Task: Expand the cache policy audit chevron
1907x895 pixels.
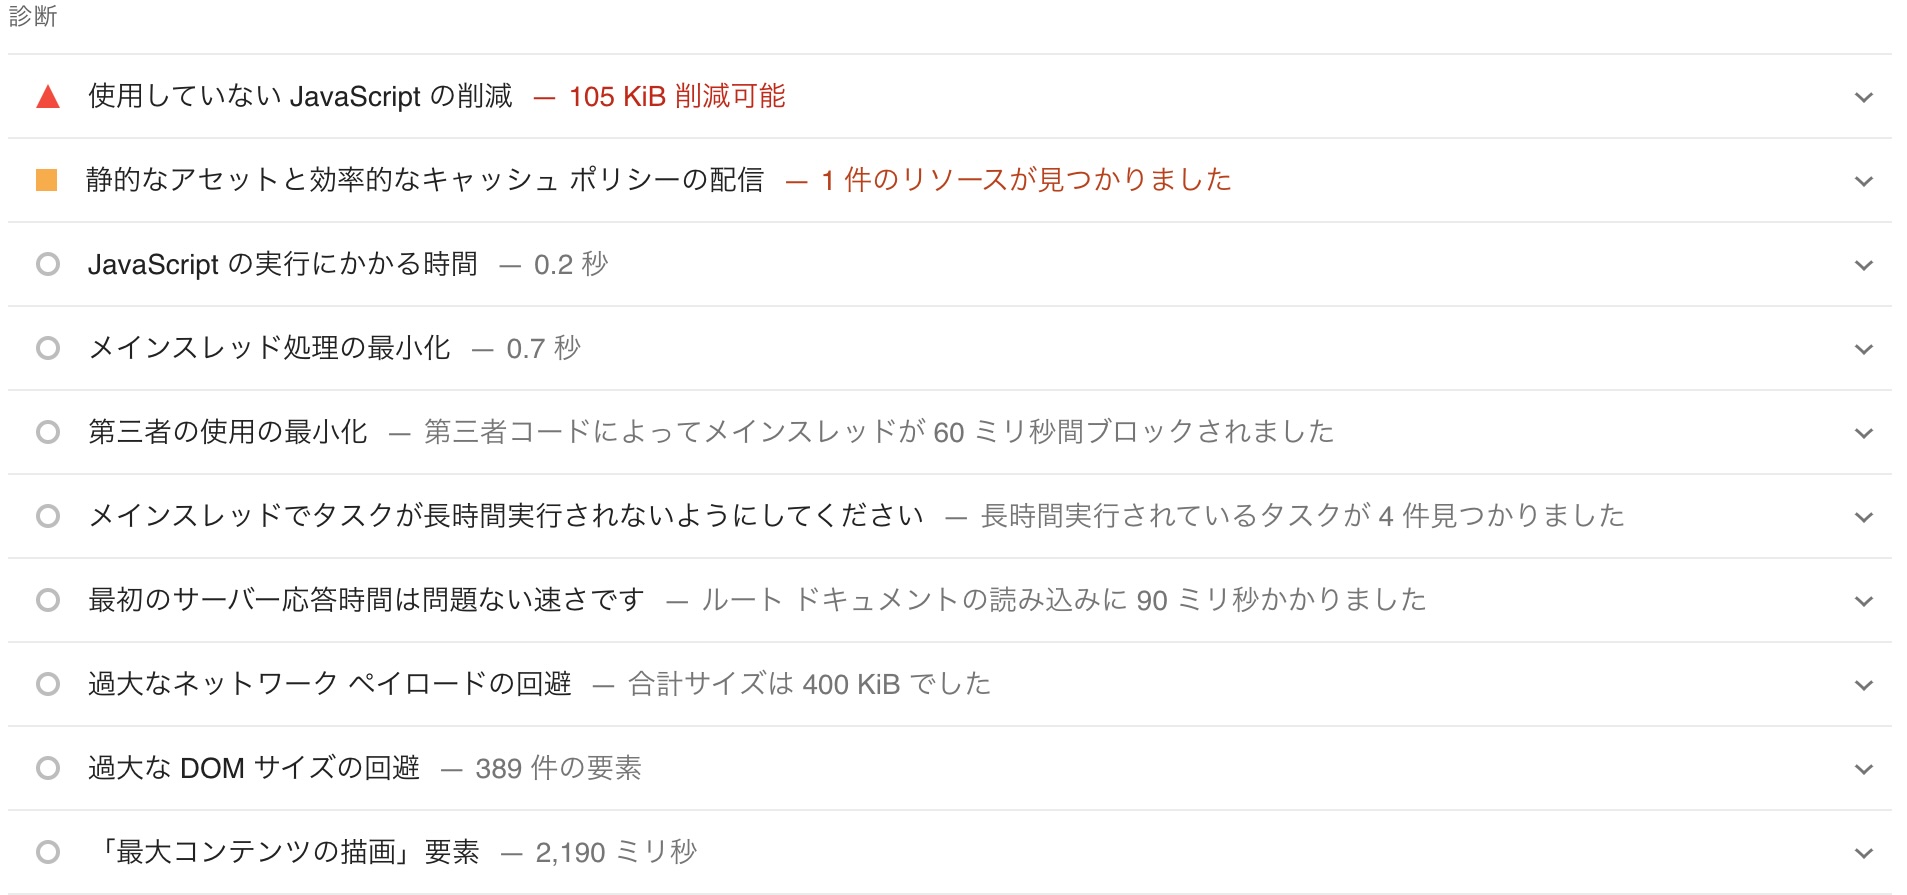Action: coord(1863,181)
